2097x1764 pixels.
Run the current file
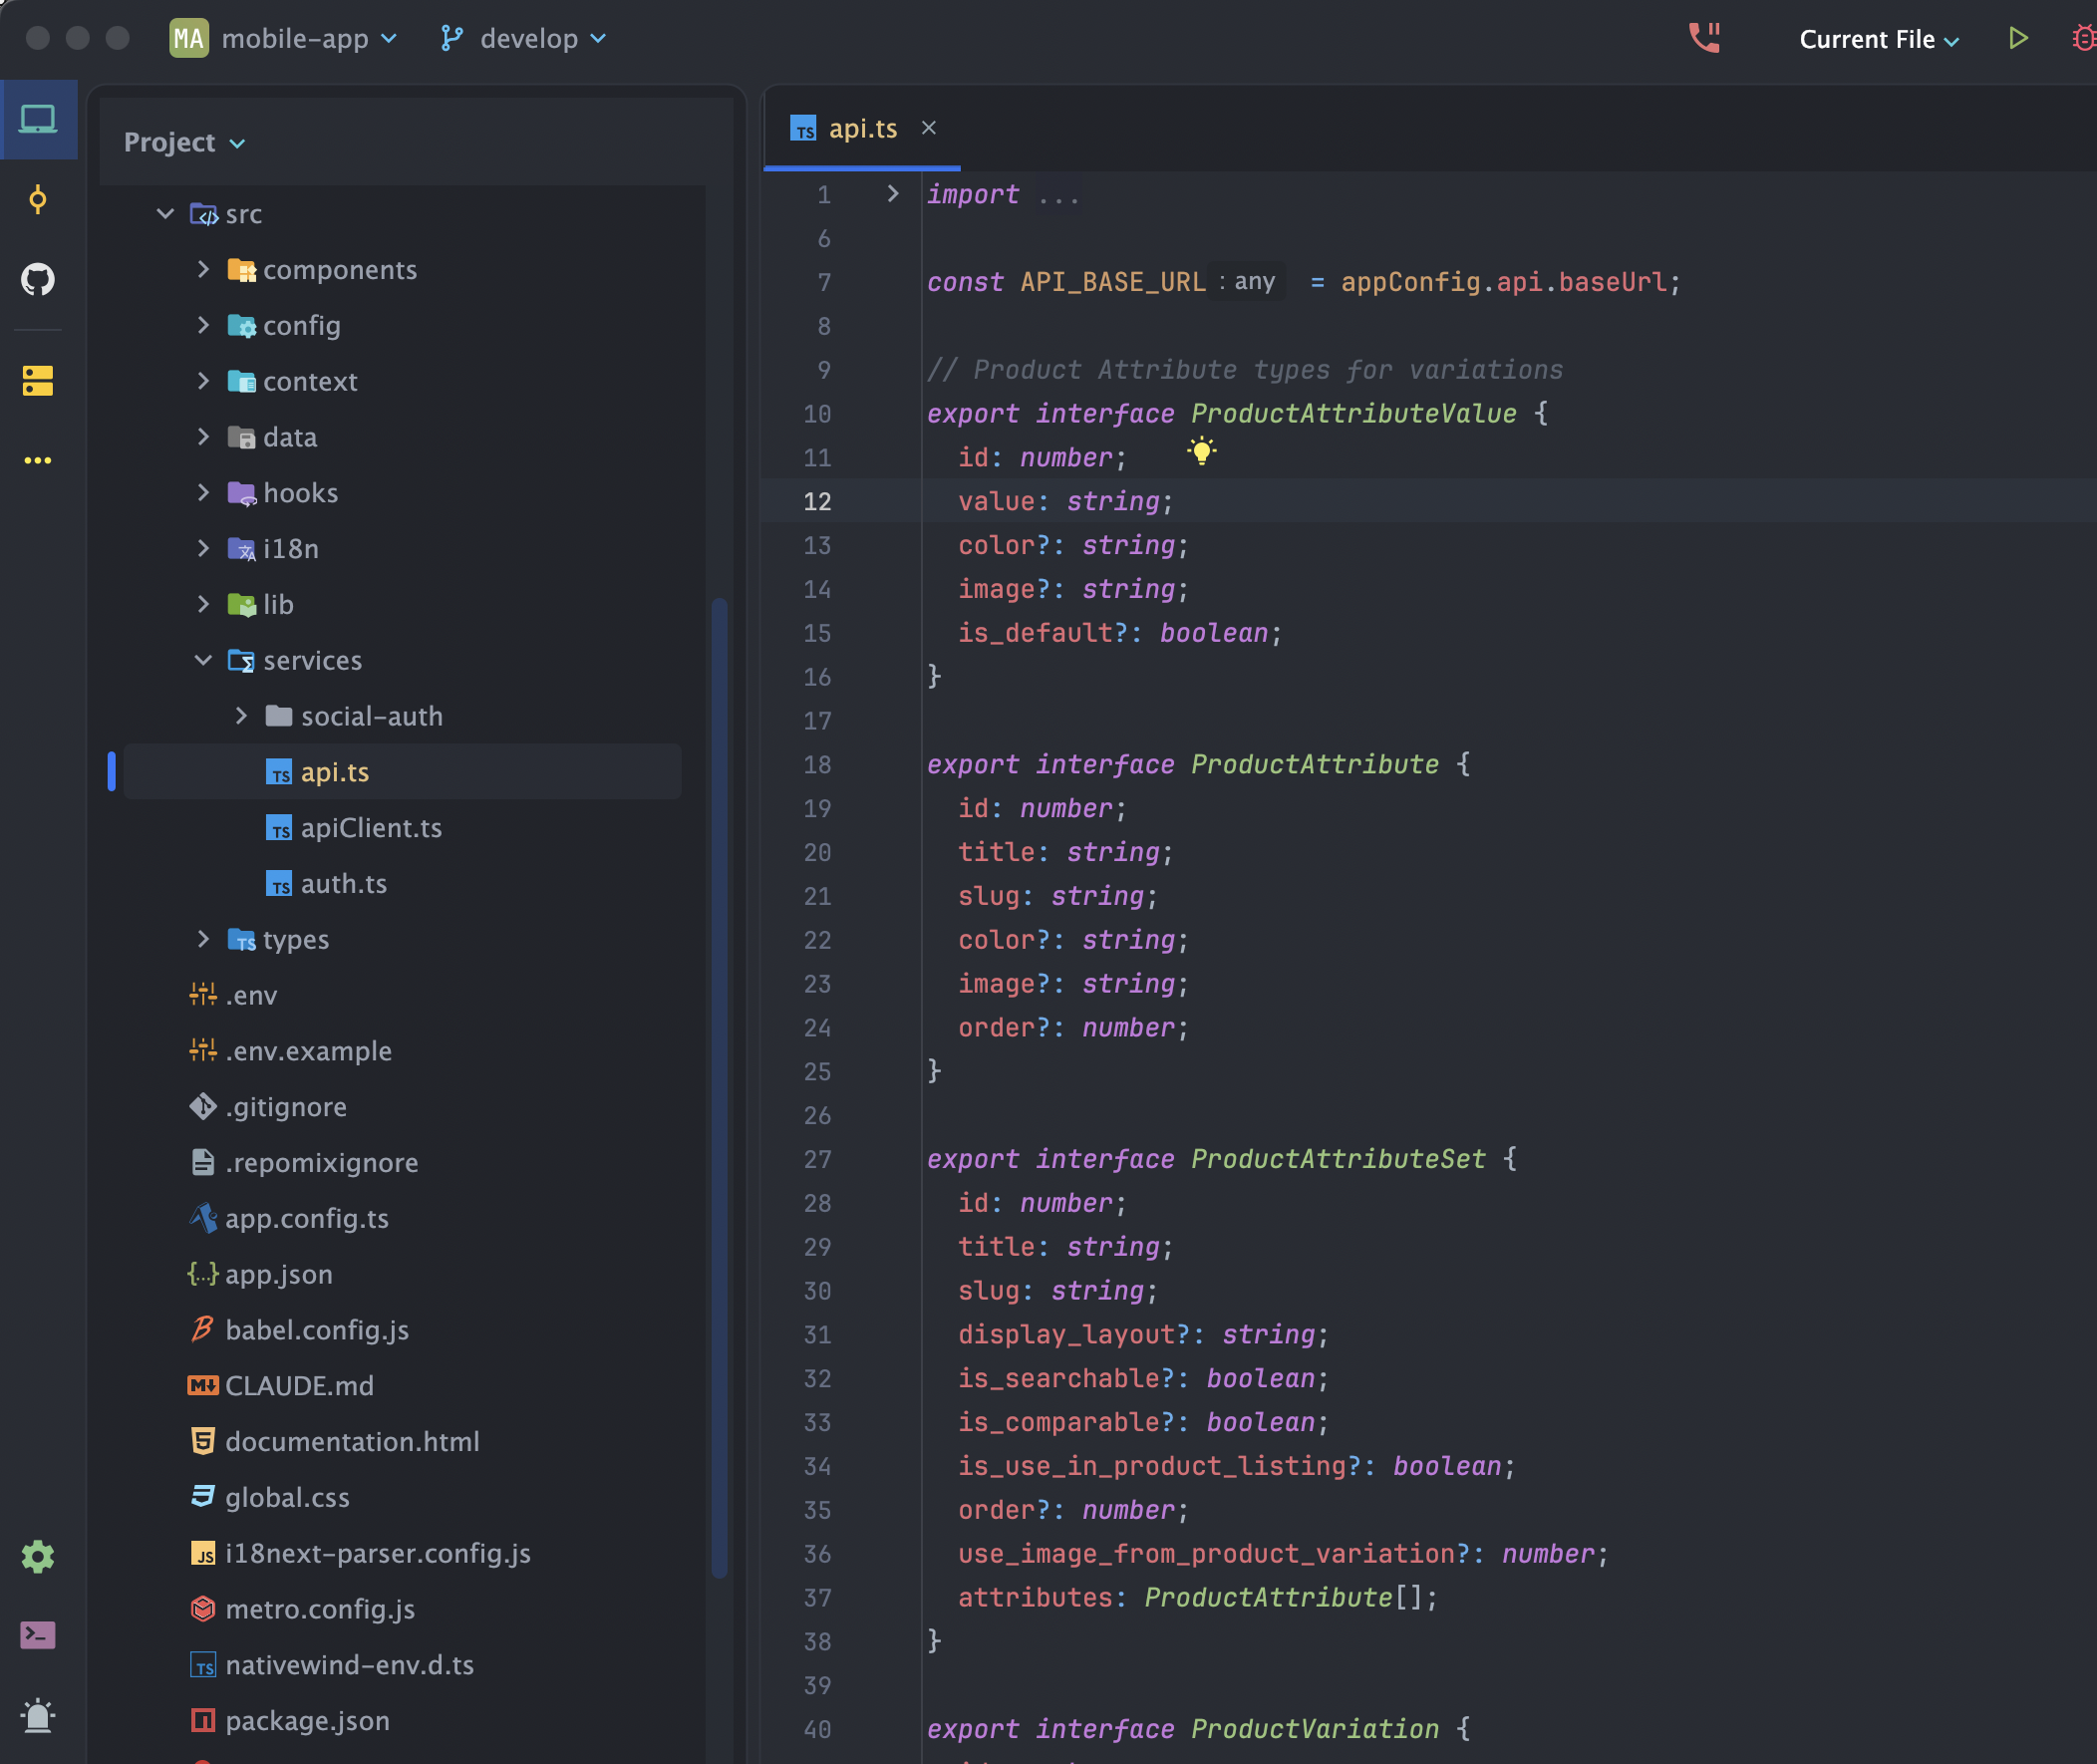[x=2018, y=38]
